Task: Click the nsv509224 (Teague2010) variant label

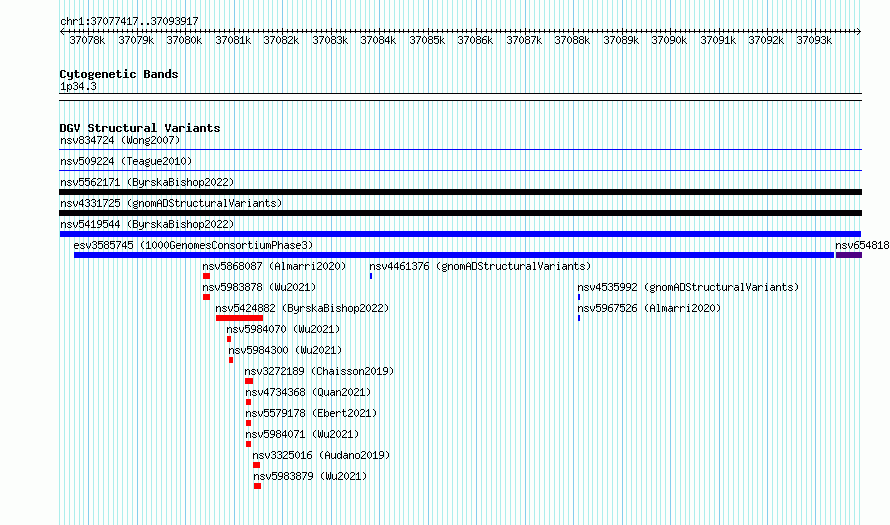Action: pos(126,161)
